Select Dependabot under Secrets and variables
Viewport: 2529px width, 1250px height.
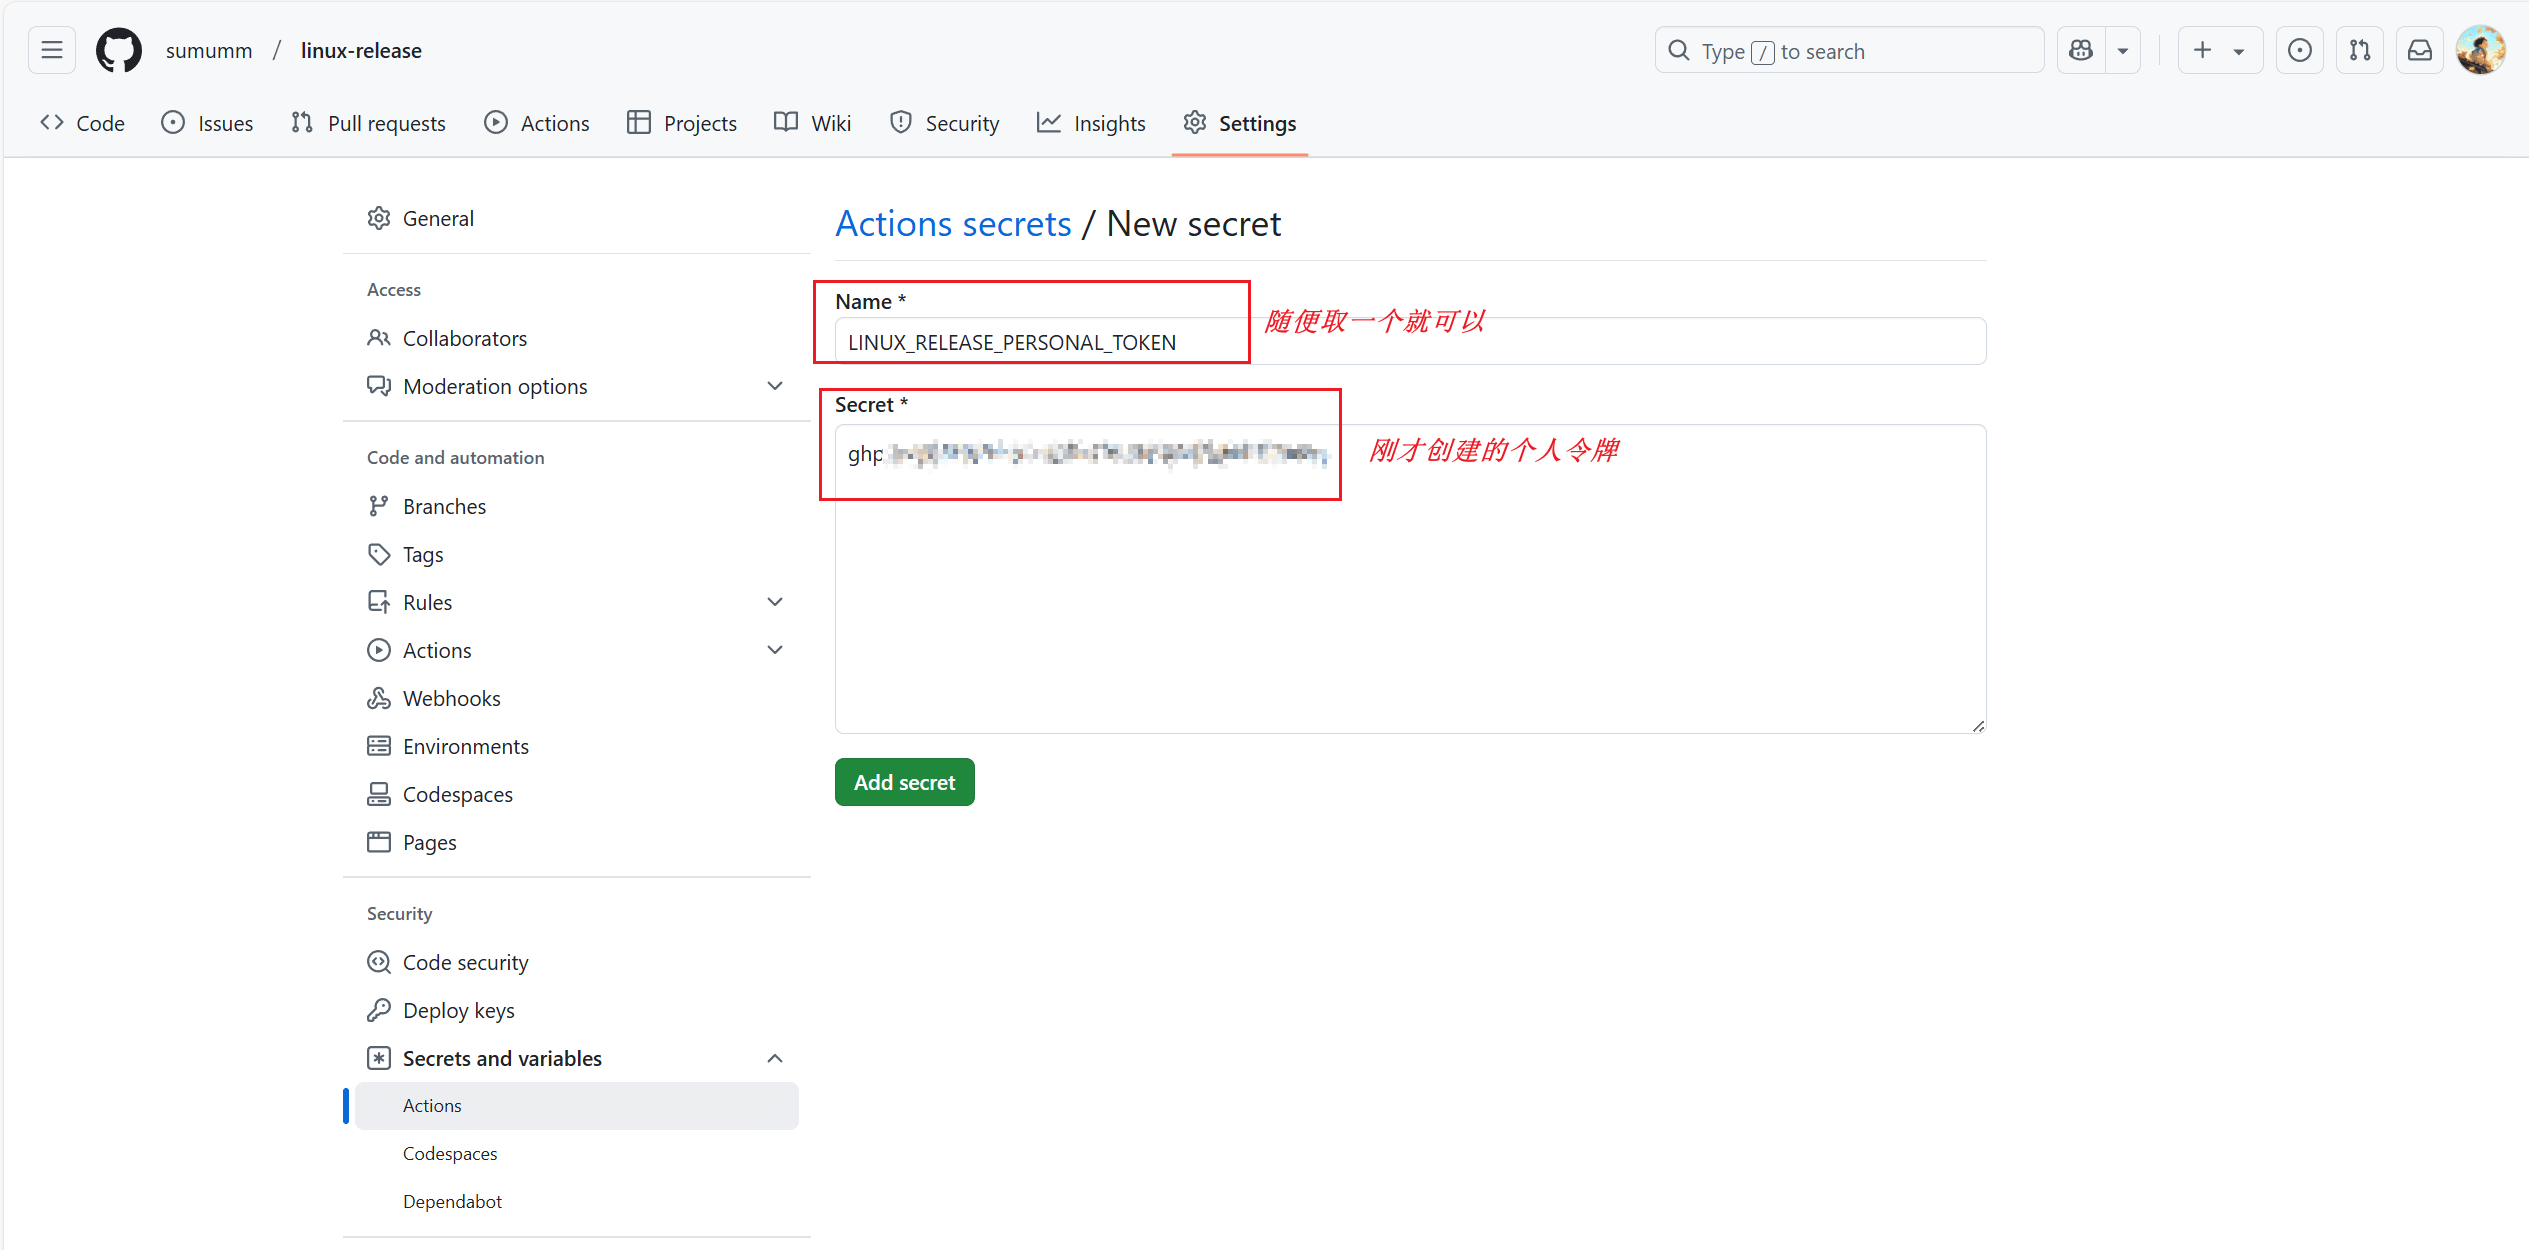click(452, 1201)
